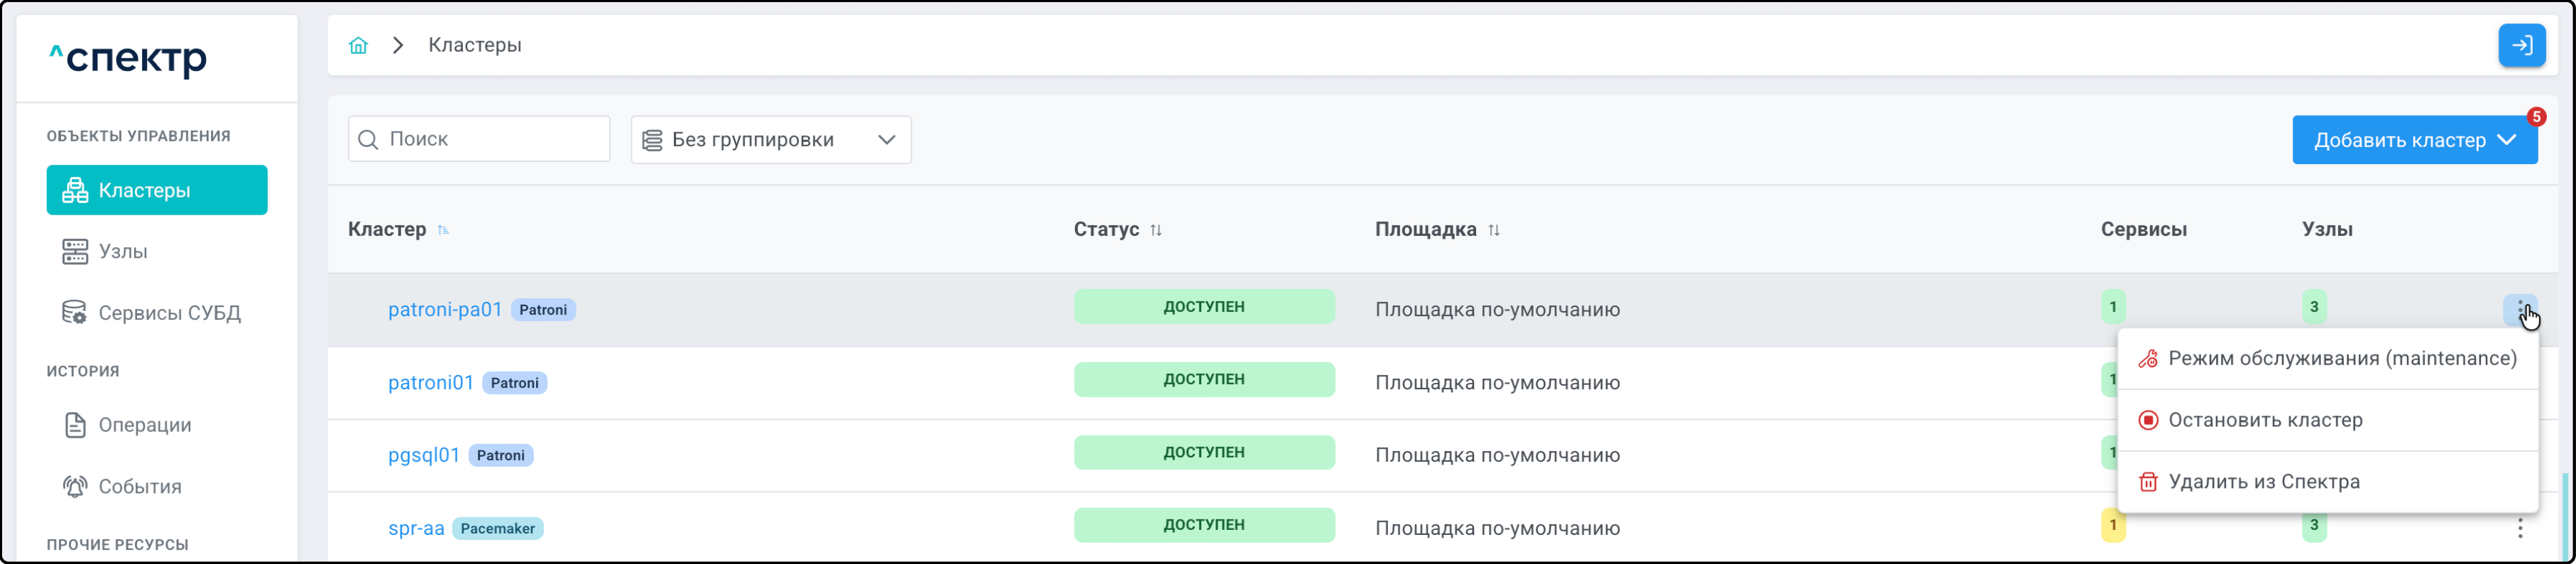Screen dimensions: 2576x564
Task: Open События in the sidebar
Action: (x=140, y=487)
